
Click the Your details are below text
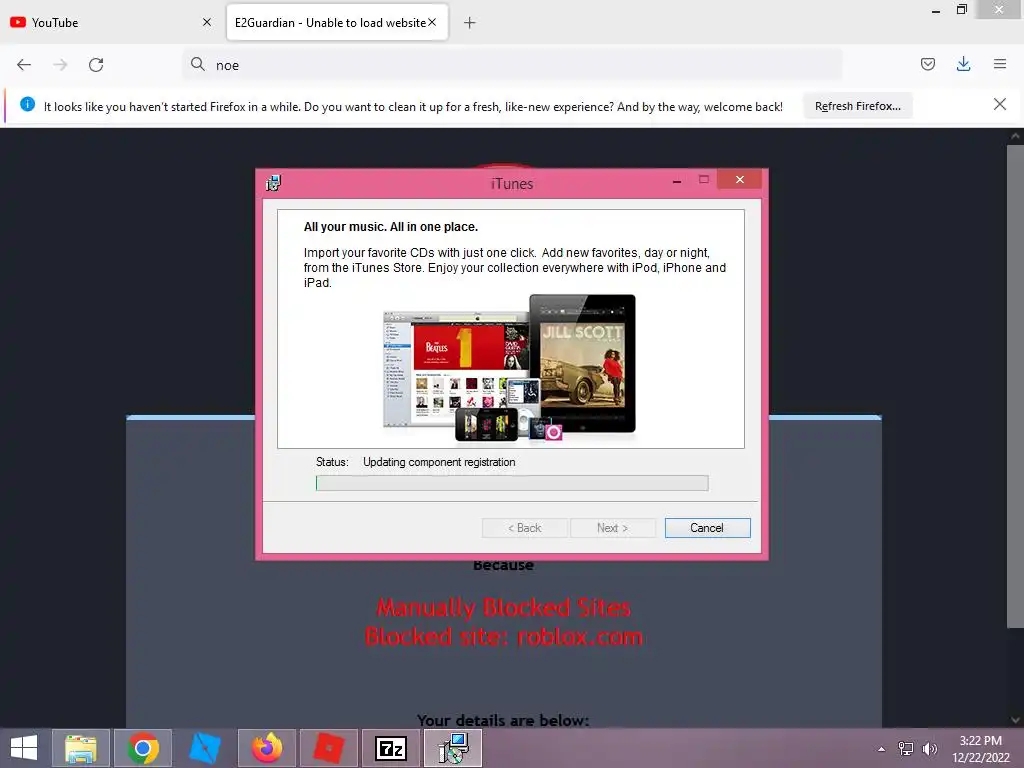click(x=503, y=720)
